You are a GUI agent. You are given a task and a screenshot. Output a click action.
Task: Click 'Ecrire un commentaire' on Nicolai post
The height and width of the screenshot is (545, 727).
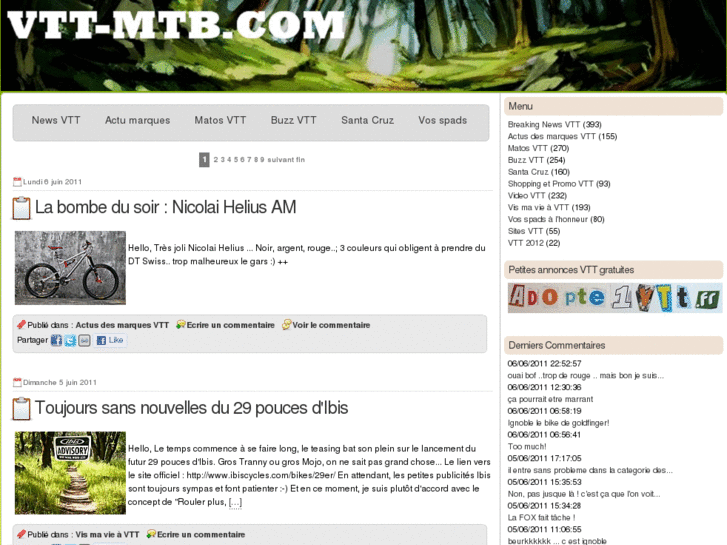pyautogui.click(x=230, y=325)
